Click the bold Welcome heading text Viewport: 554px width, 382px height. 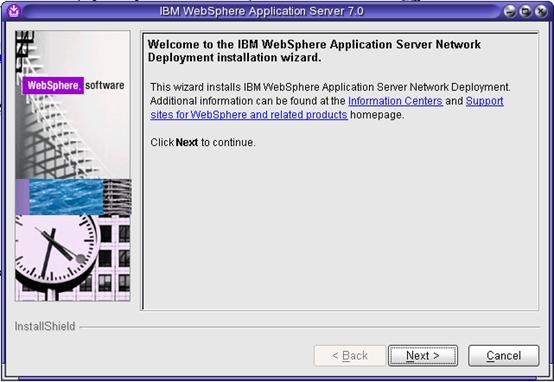(314, 51)
